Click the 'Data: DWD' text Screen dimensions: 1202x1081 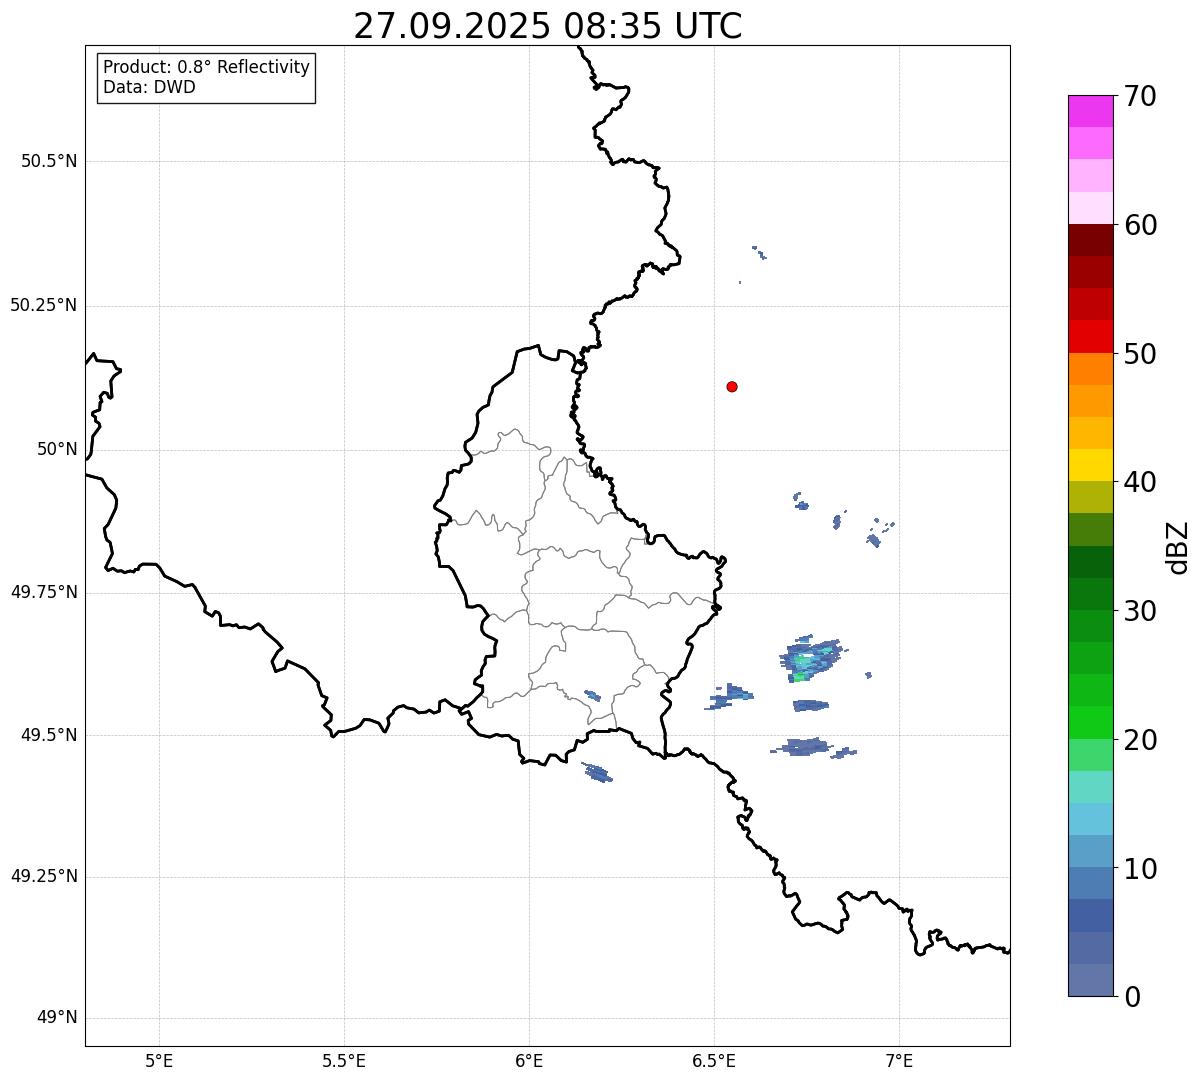(150, 87)
